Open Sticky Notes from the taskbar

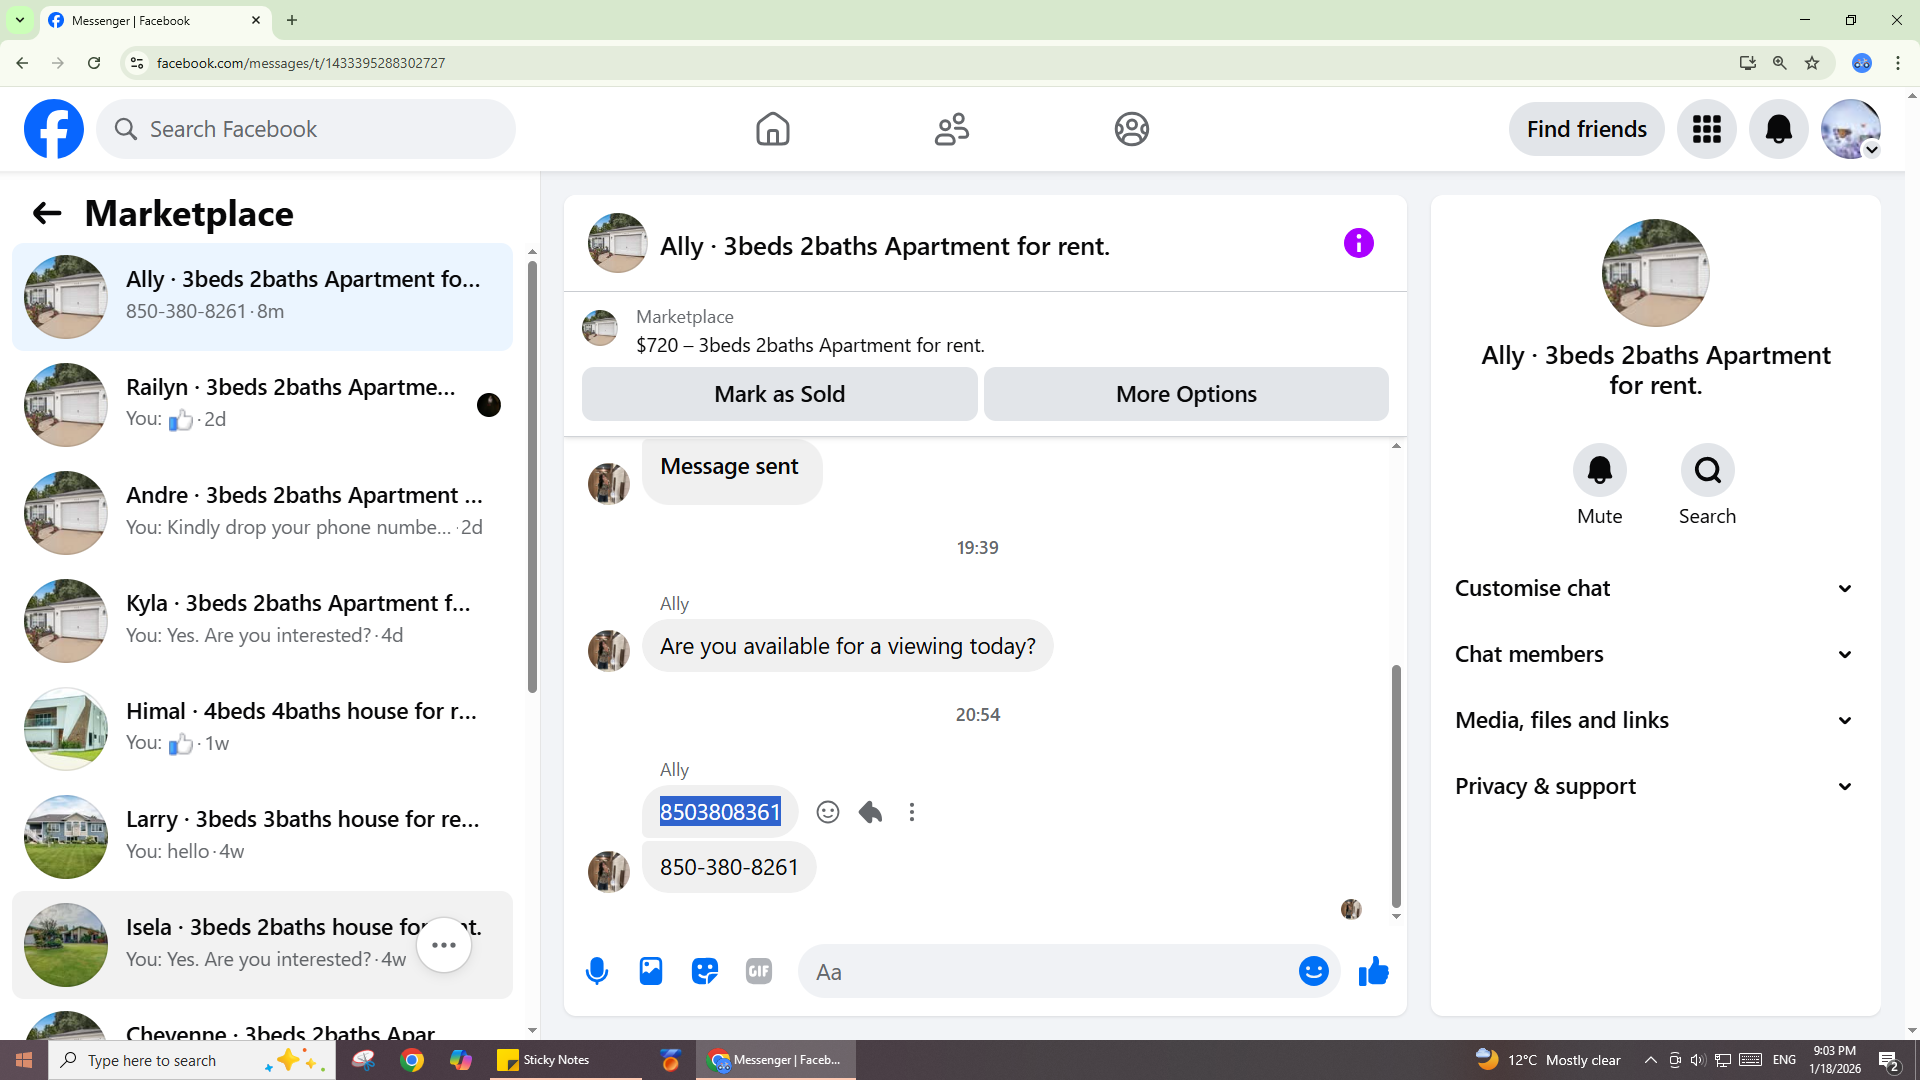coord(545,1060)
